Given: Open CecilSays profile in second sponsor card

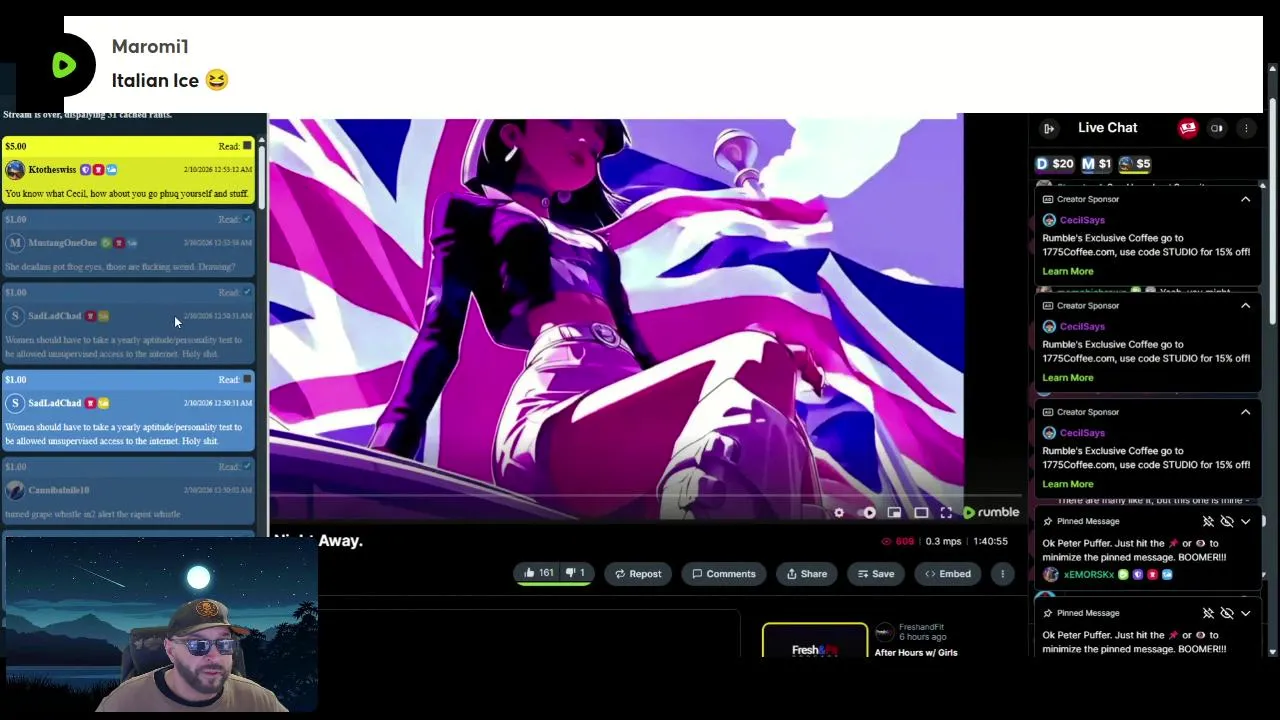Looking at the screenshot, I should click(1082, 327).
